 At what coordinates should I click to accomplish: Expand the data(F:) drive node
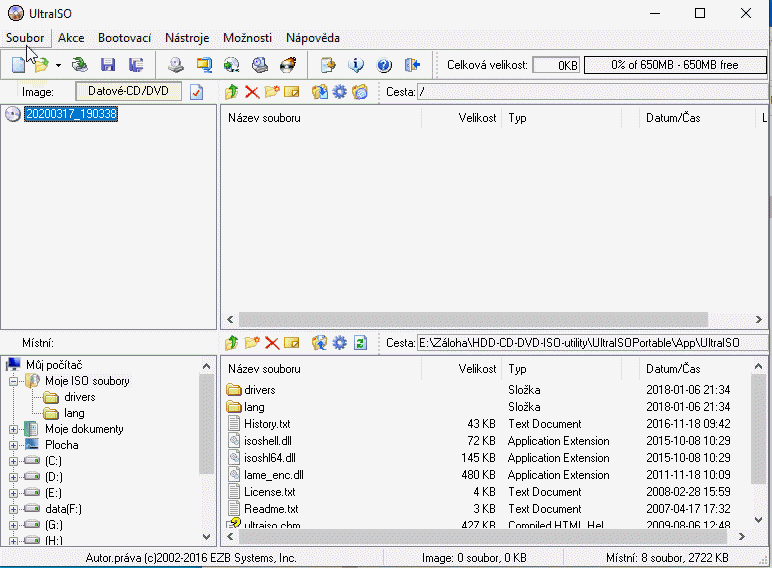coord(14,509)
